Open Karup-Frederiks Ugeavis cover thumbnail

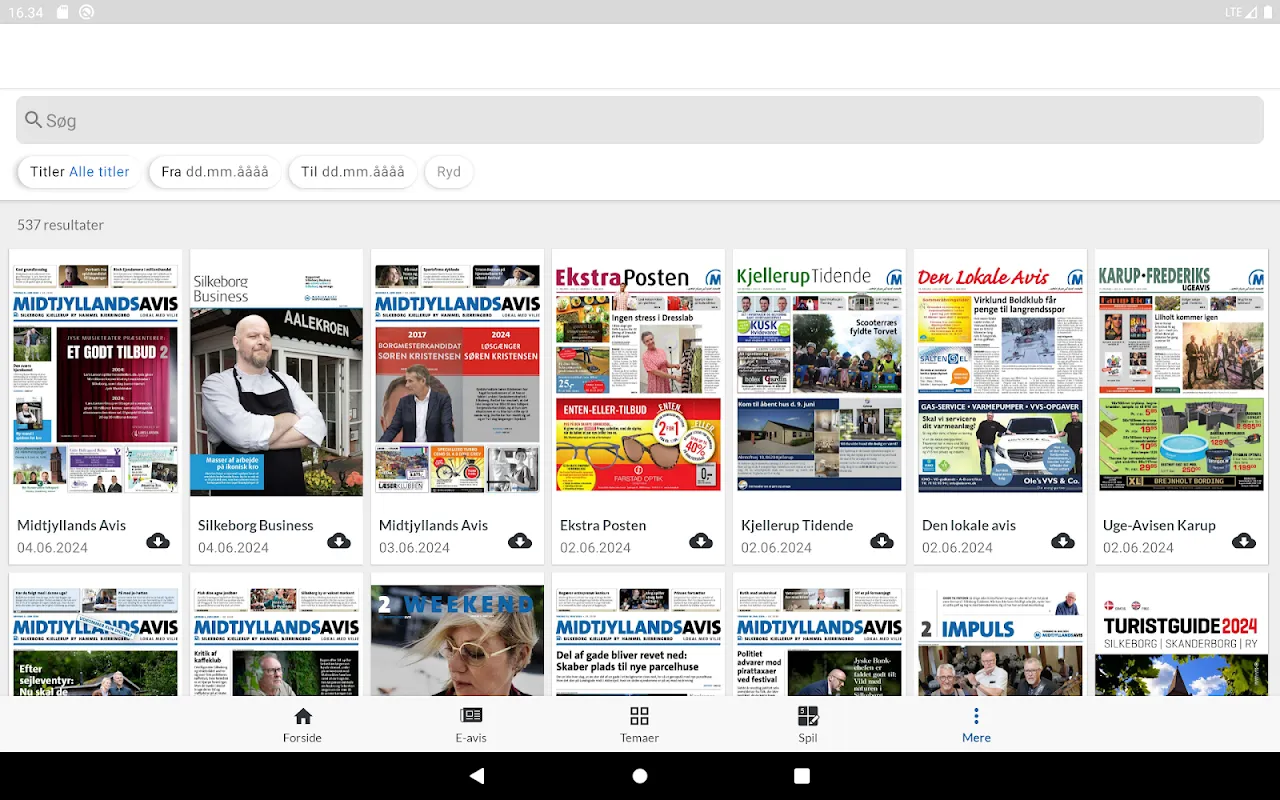tap(1181, 379)
